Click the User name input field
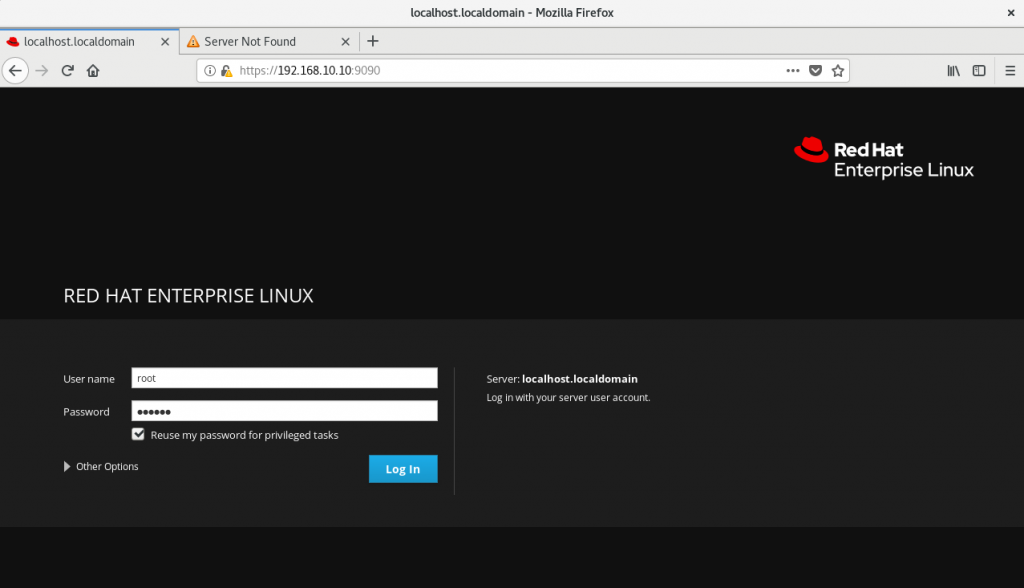The width and height of the screenshot is (1024, 588). click(x=285, y=378)
